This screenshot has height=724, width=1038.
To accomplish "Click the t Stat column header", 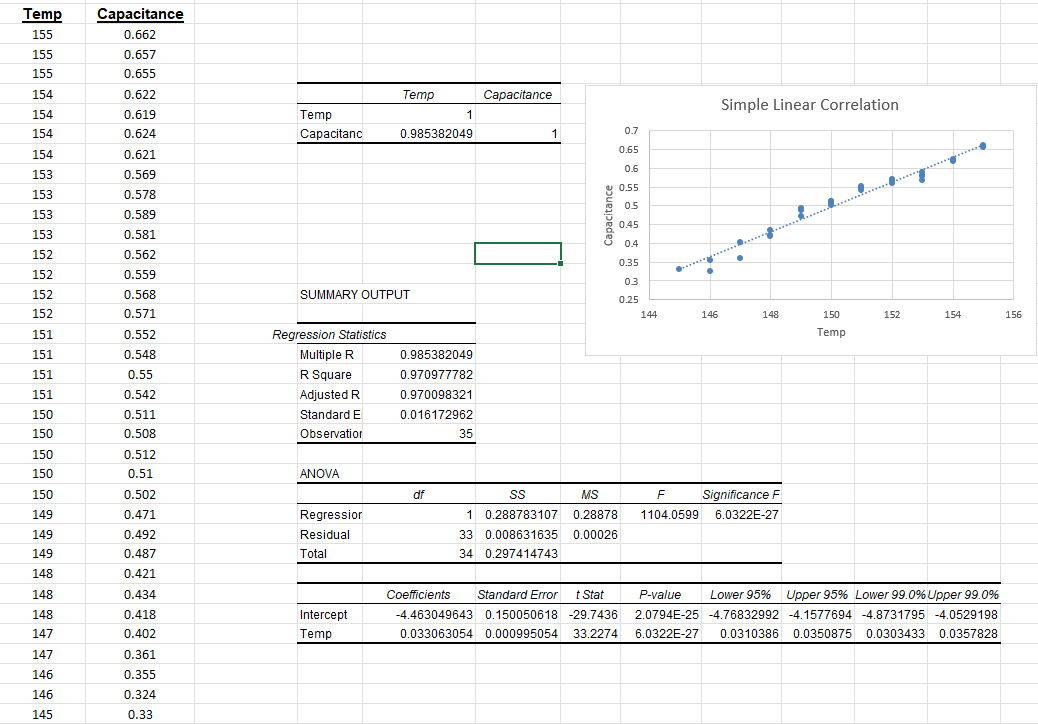I will [x=590, y=594].
